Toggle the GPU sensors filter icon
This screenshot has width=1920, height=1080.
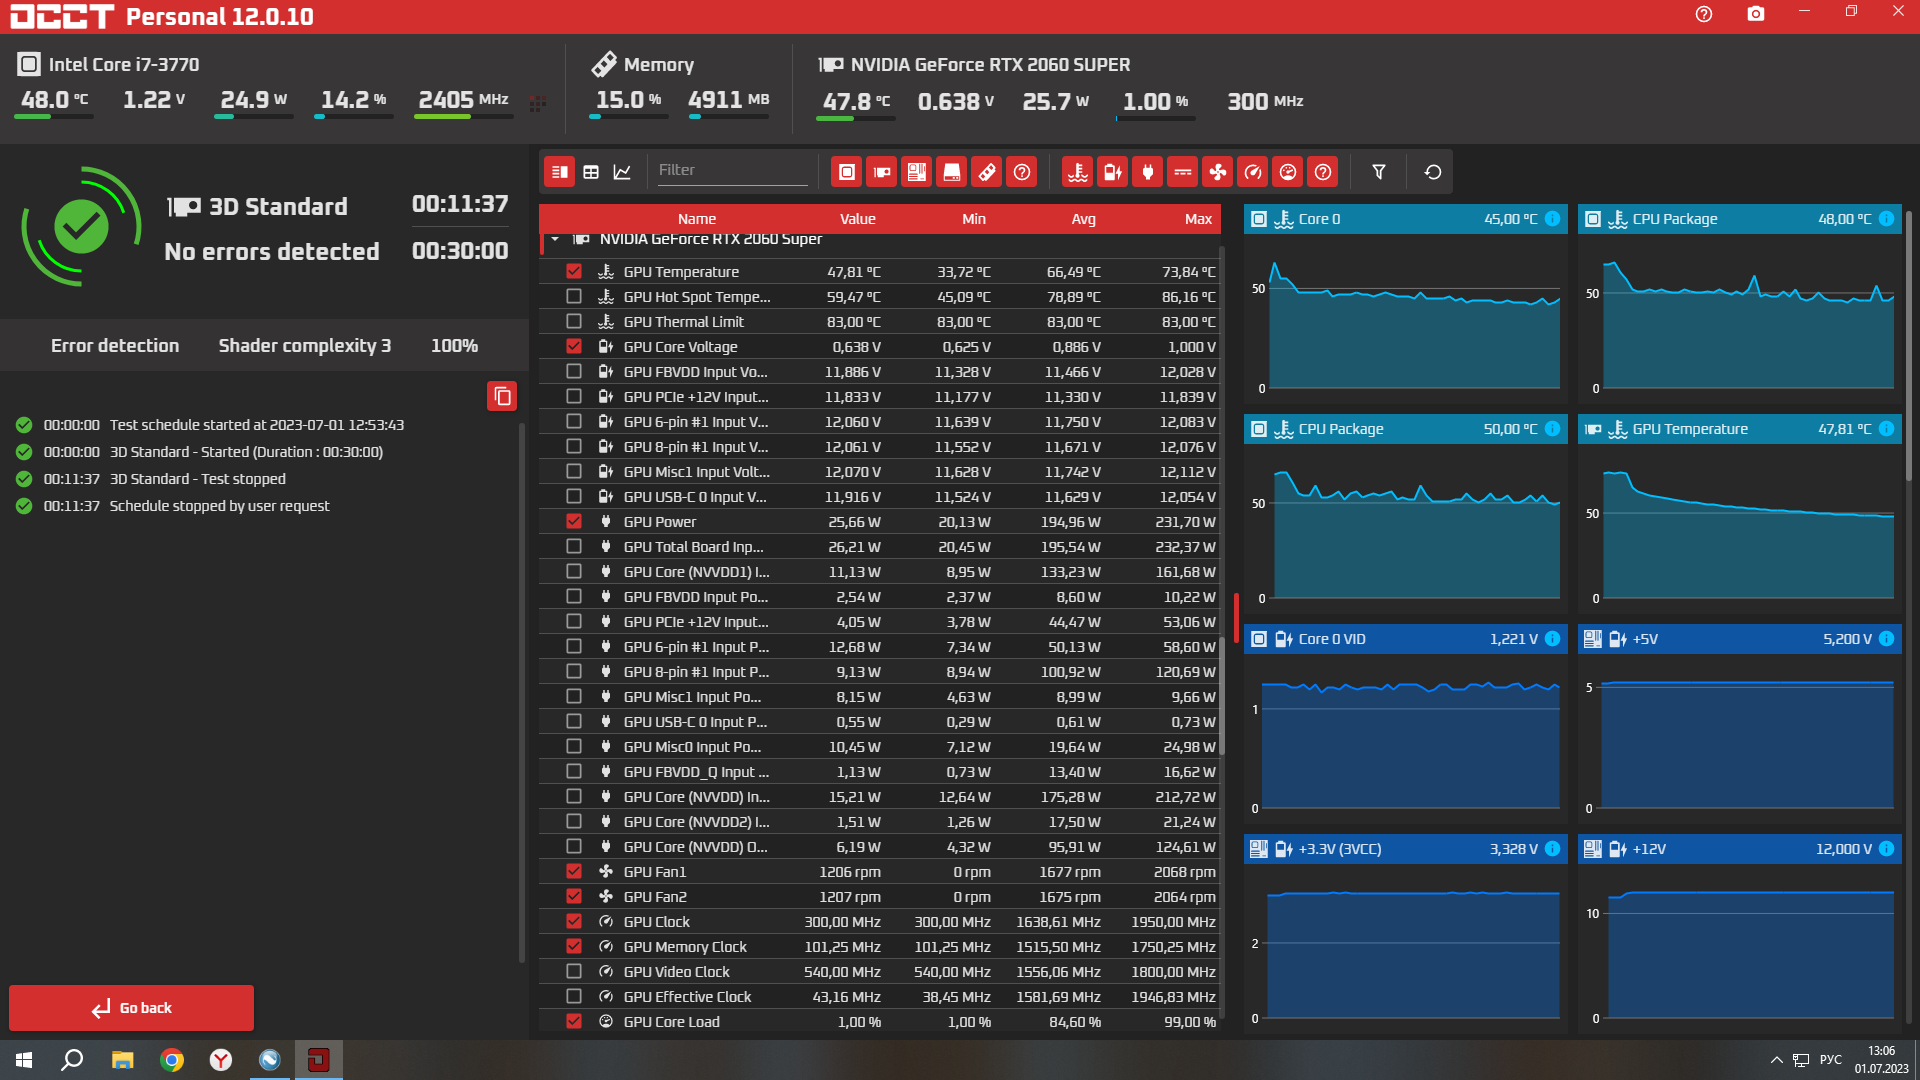(x=881, y=172)
